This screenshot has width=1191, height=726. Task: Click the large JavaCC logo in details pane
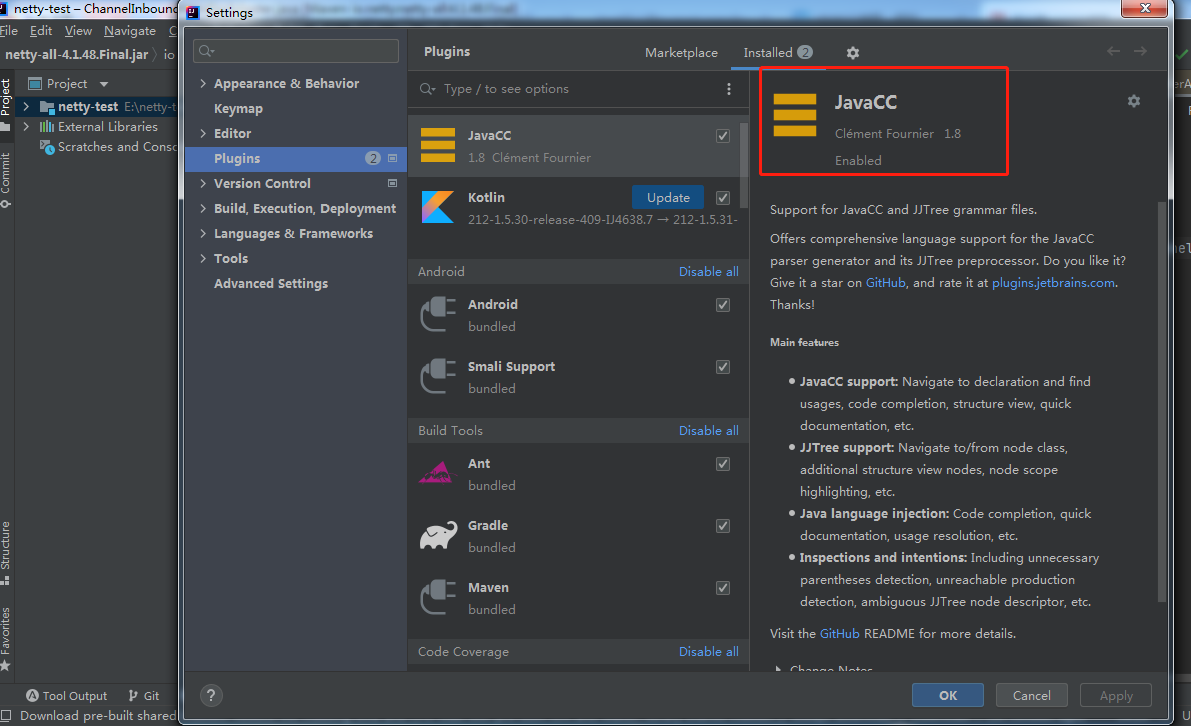click(795, 115)
